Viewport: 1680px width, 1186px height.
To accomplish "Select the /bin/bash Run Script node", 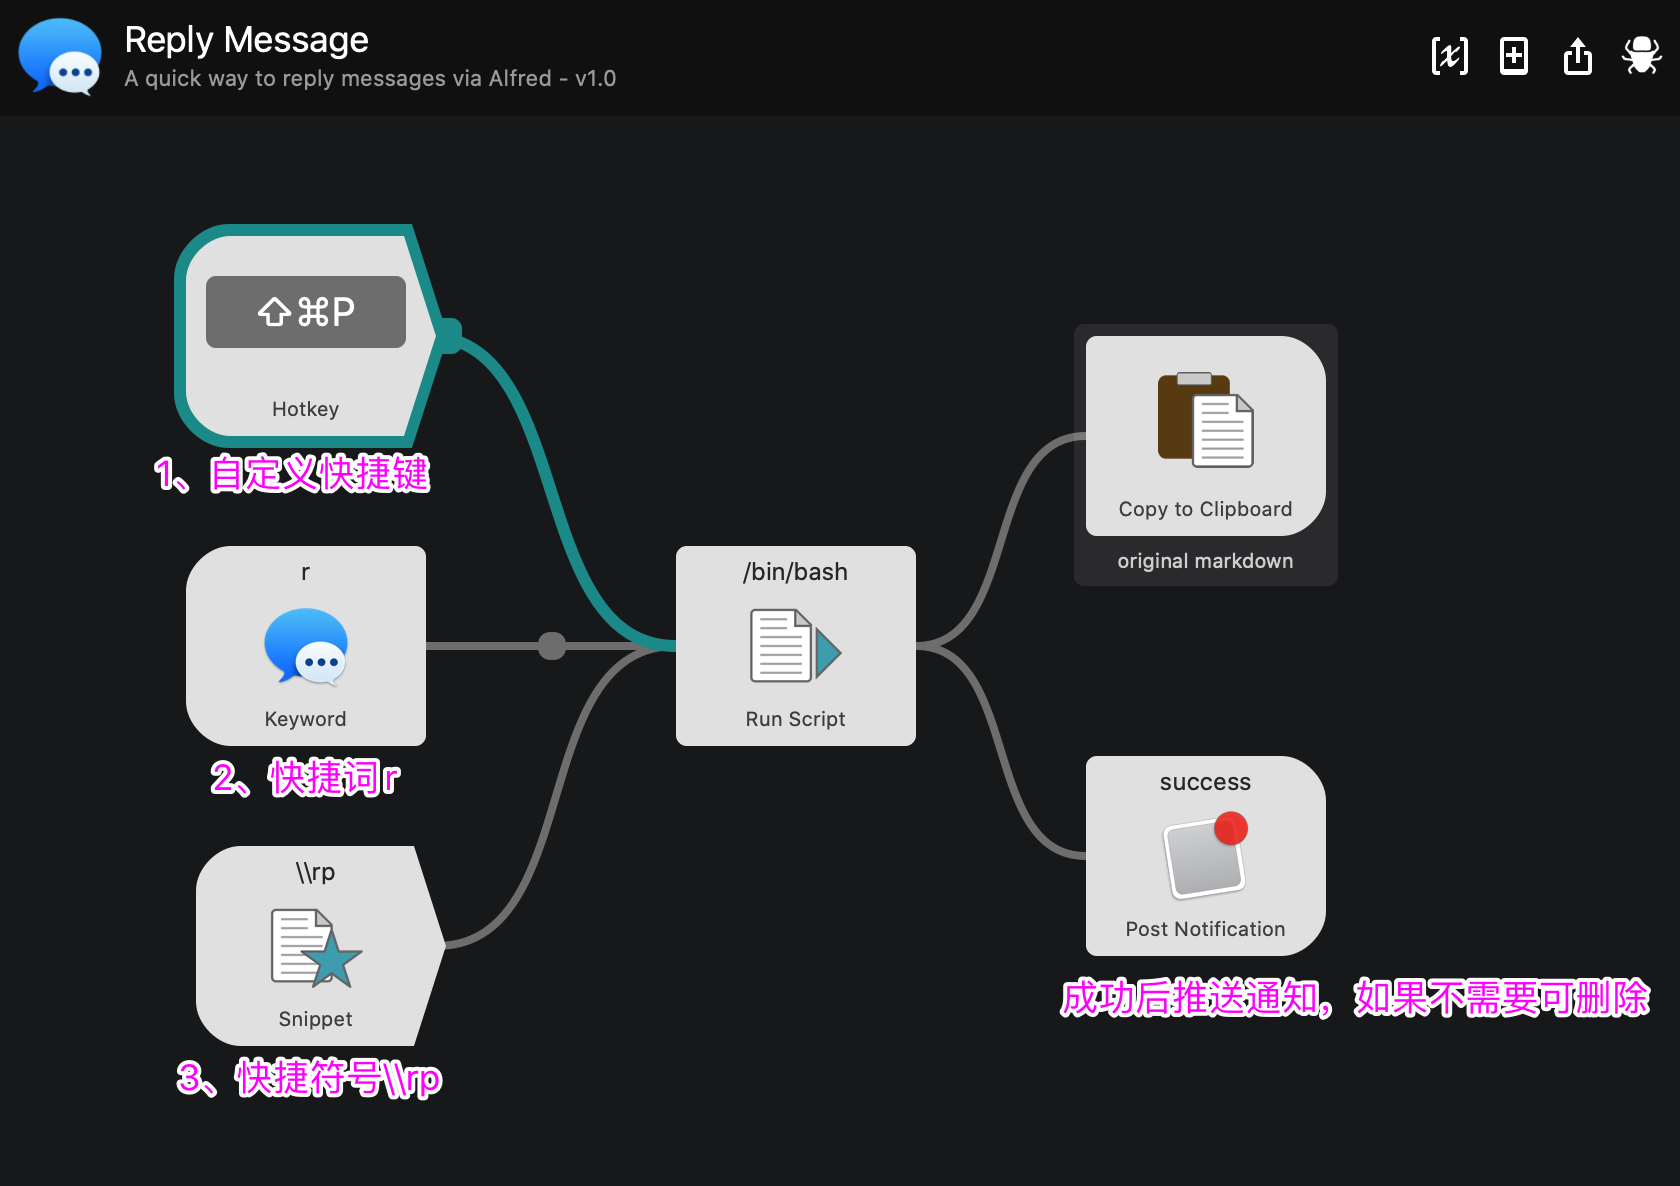I will click(x=795, y=645).
